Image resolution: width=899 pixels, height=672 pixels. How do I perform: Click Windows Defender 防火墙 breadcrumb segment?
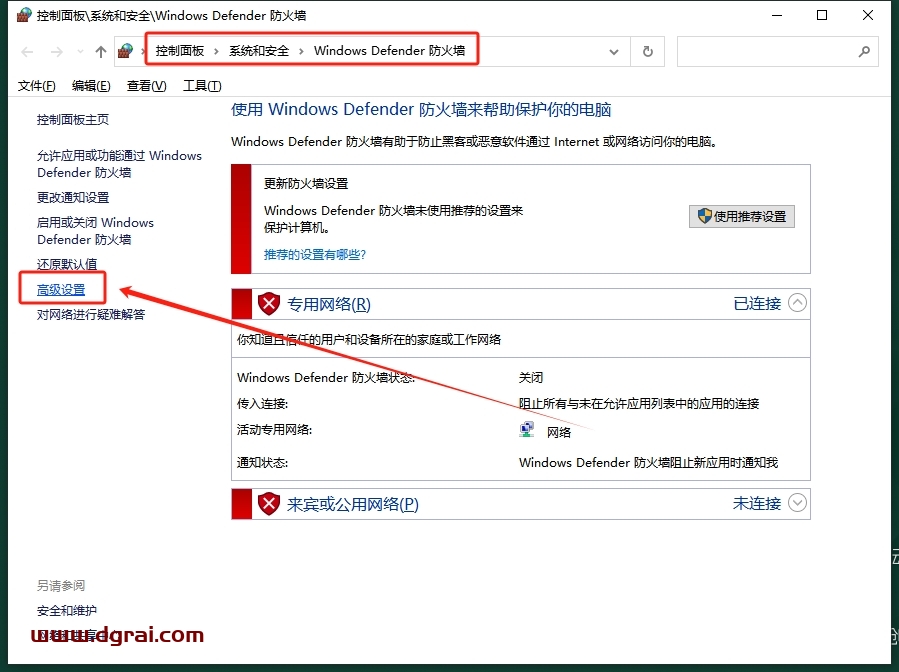(x=389, y=51)
